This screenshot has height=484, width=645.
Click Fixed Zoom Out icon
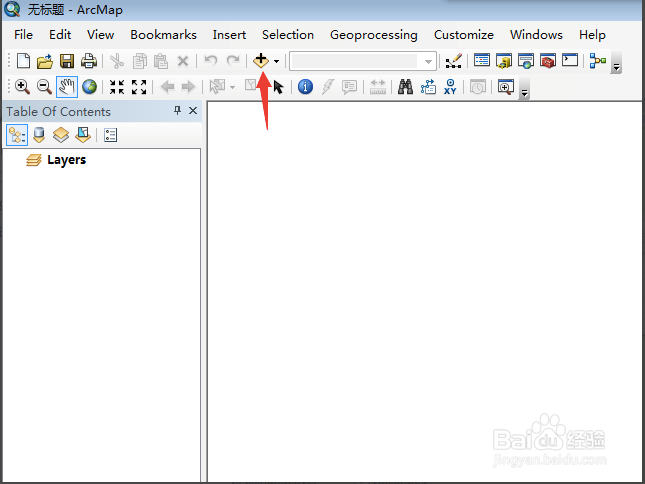(139, 87)
